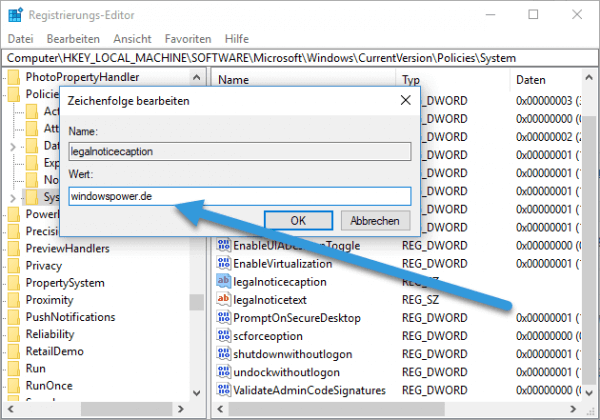The height and width of the screenshot is (420, 600).
Task: Click the EnableVirtualization DWORD icon
Action: [x=223, y=264]
